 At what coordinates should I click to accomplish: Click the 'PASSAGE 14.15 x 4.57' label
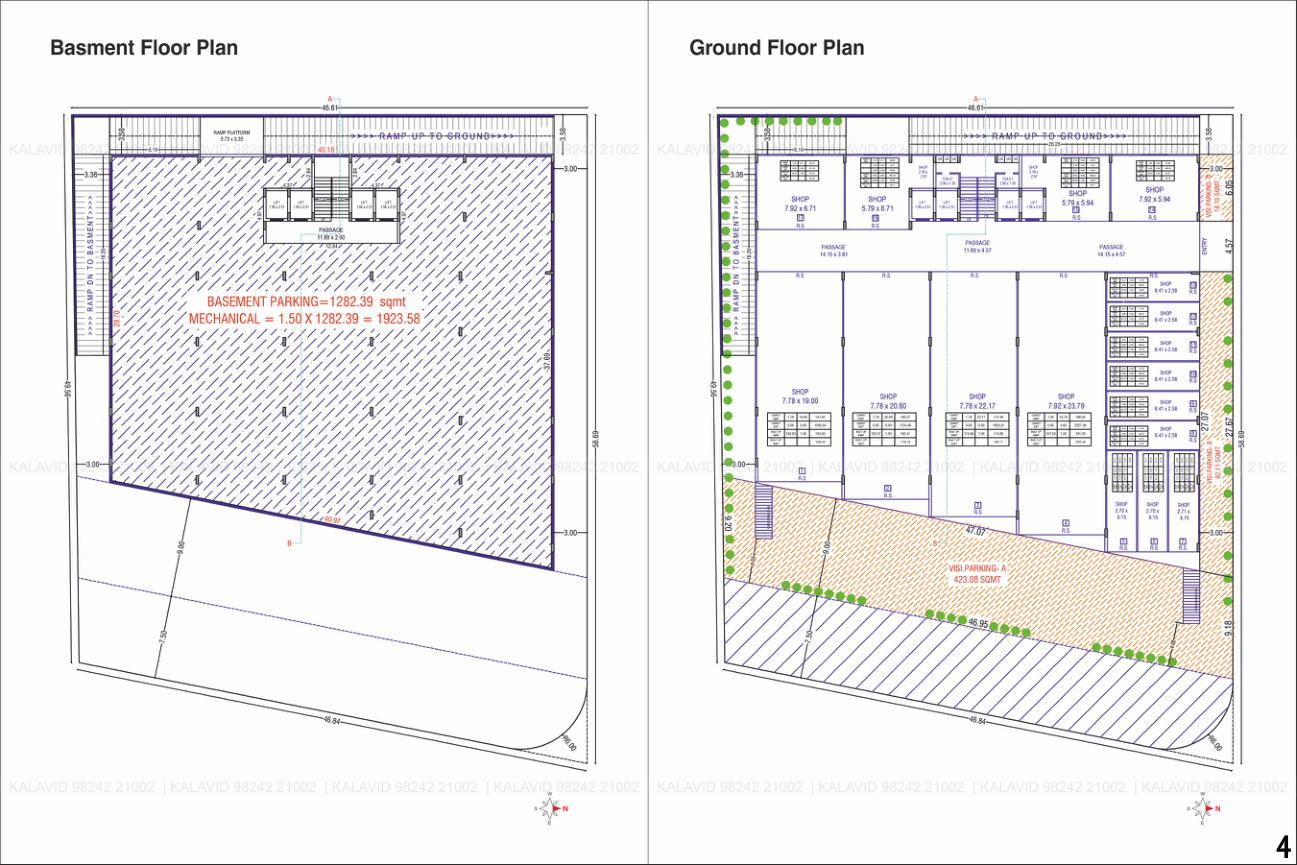(1111, 250)
